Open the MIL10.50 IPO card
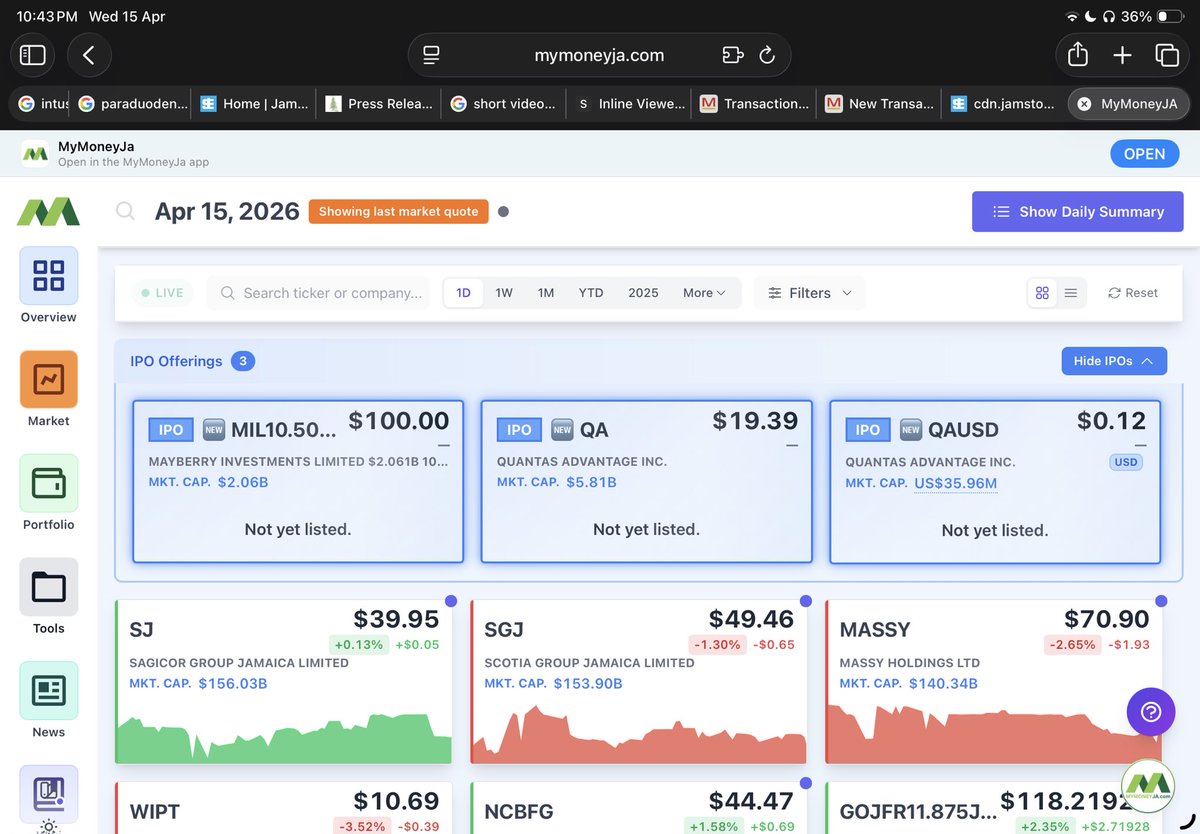Screen dimensions: 1200x834 tap(298, 482)
